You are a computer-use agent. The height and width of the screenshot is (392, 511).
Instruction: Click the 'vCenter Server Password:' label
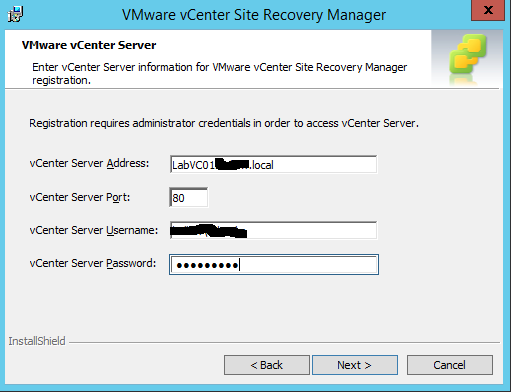coord(93,263)
